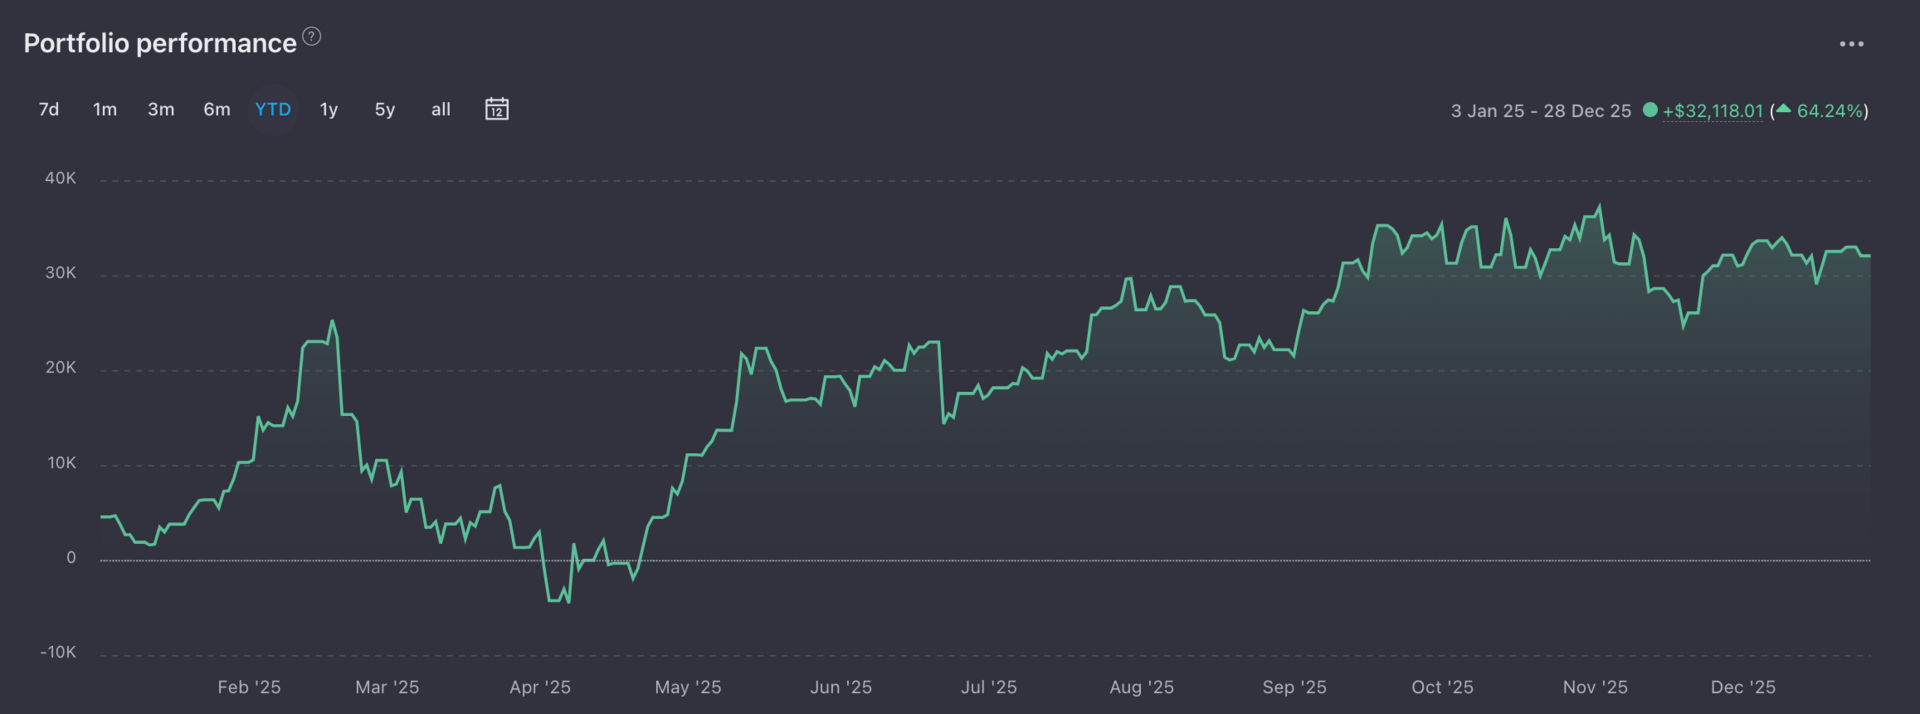Select the 1m time range

pyautogui.click(x=105, y=110)
